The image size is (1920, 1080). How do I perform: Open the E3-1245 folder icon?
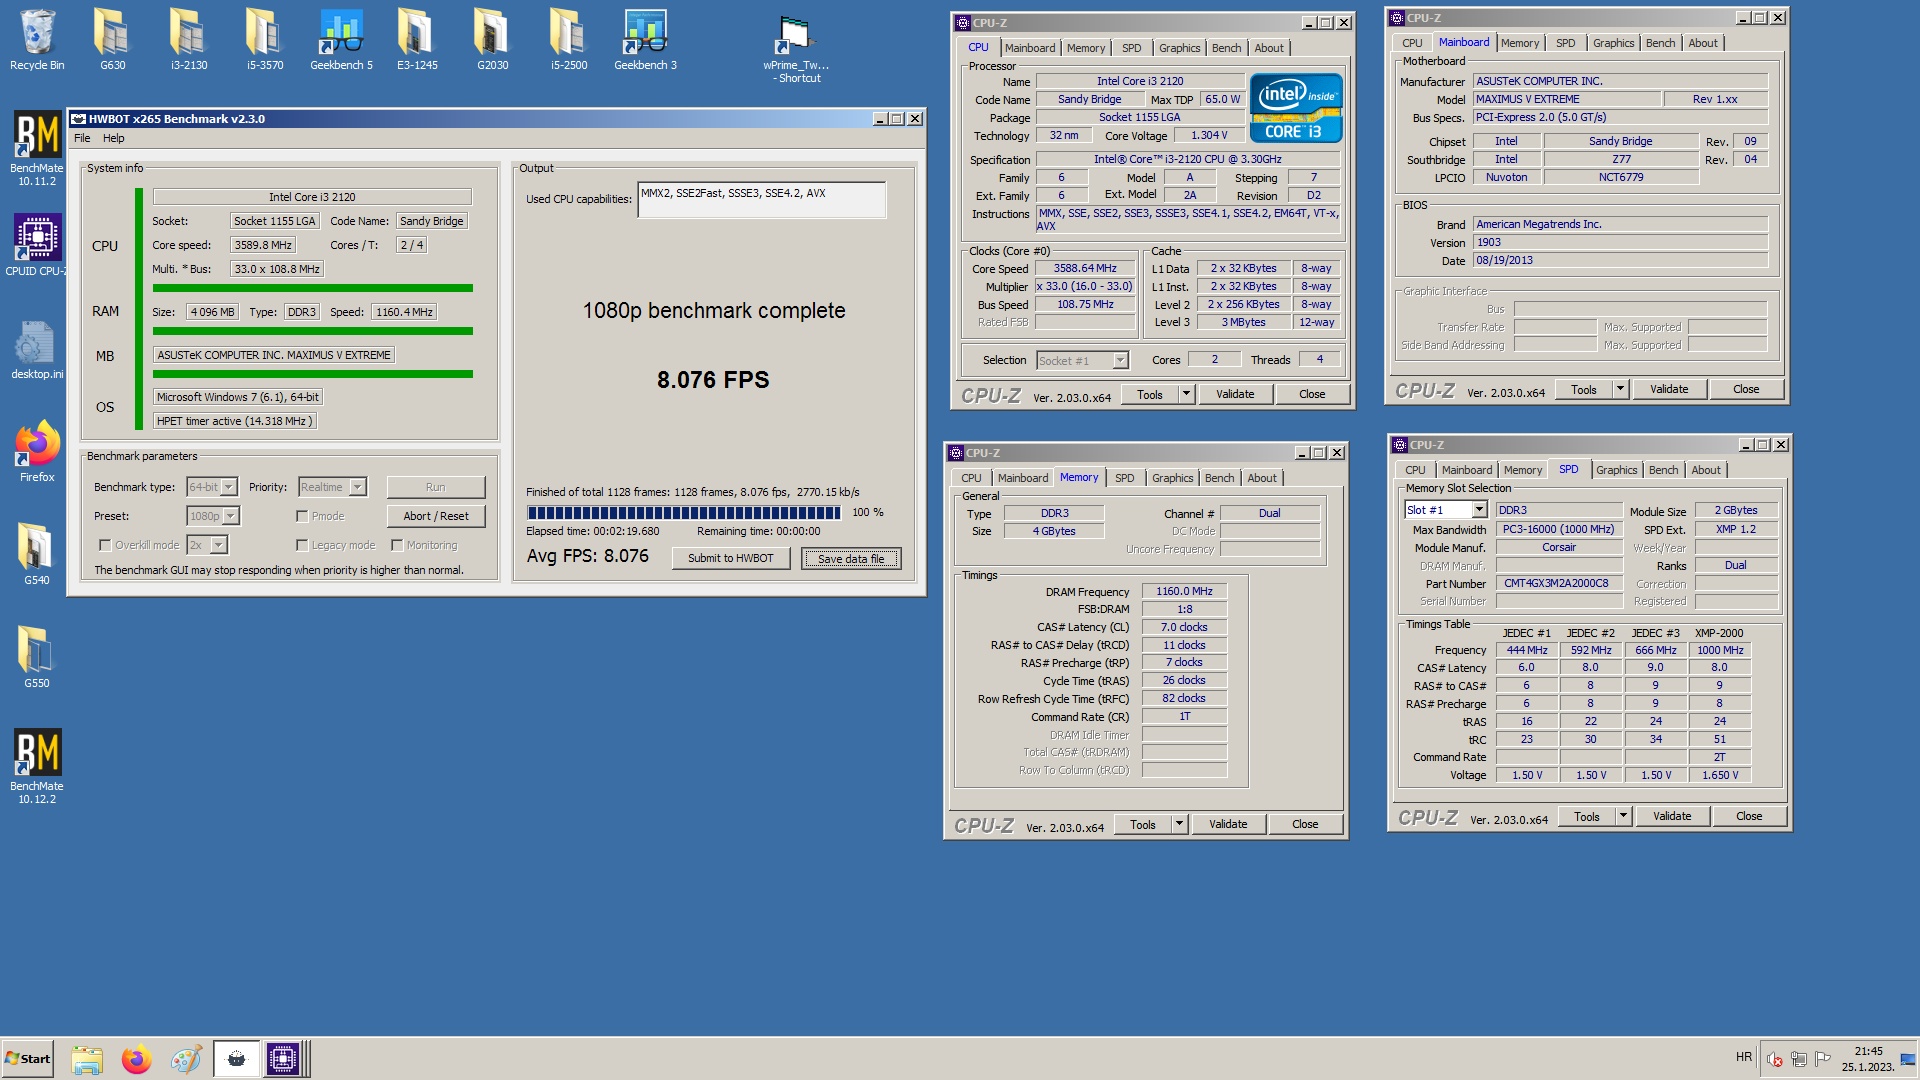coord(417,40)
